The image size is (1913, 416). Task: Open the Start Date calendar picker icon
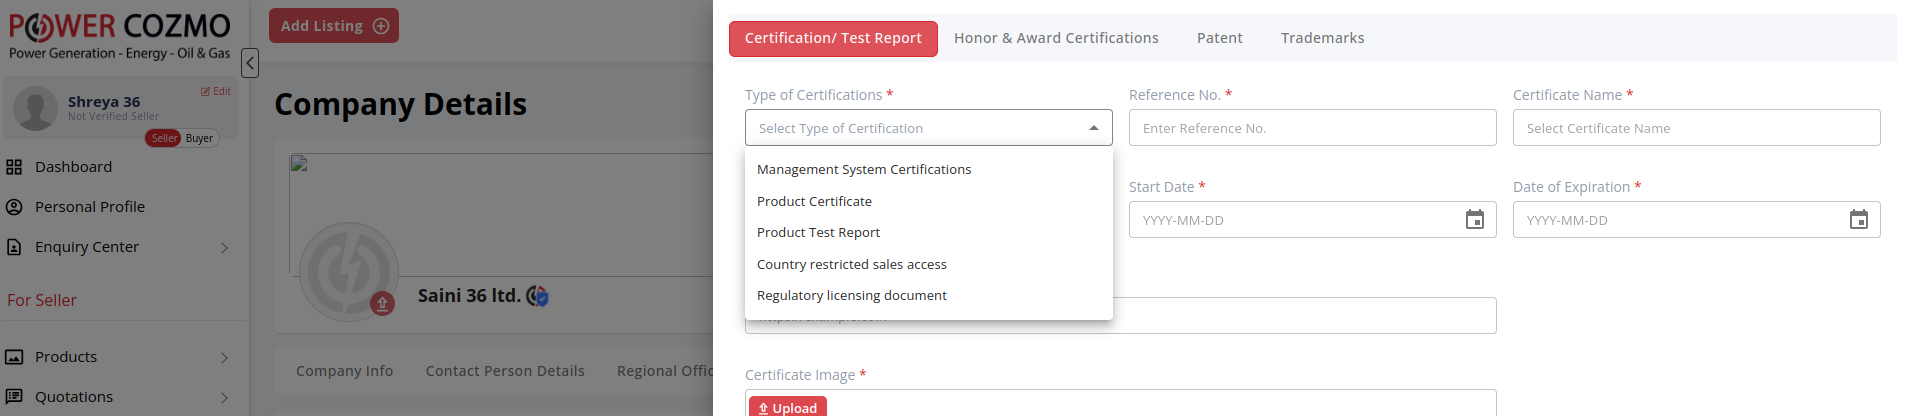coord(1474,220)
